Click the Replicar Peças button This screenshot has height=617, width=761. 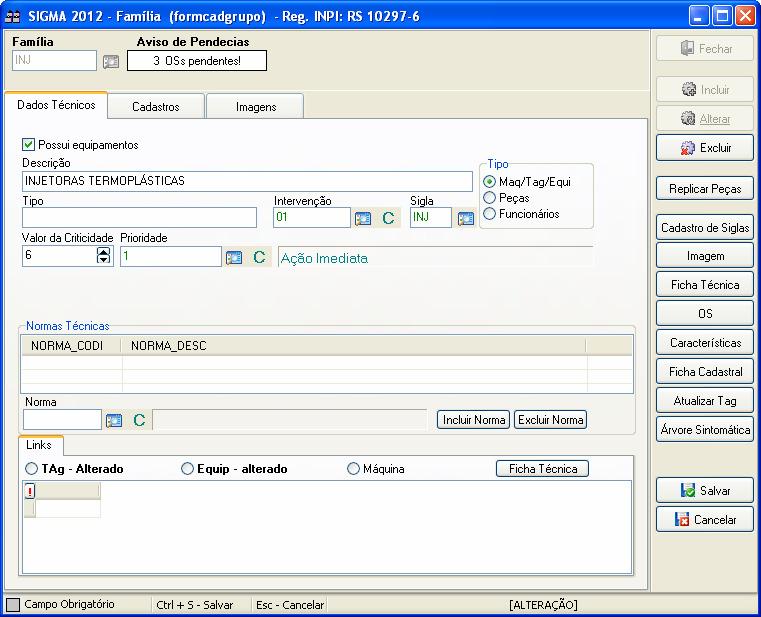705,188
